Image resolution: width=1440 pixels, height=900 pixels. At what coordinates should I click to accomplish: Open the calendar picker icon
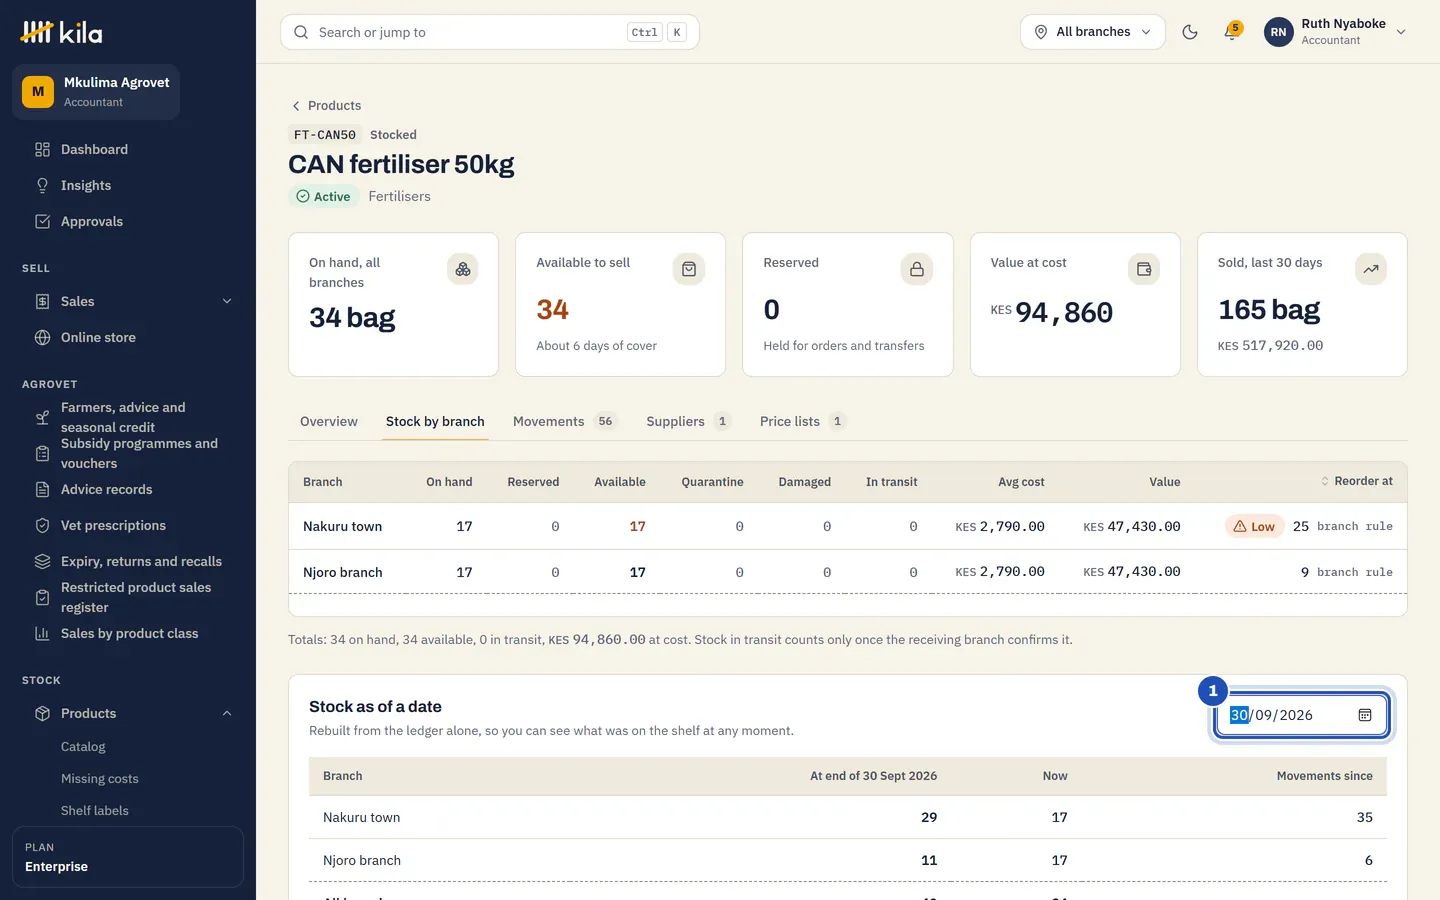click(x=1365, y=715)
